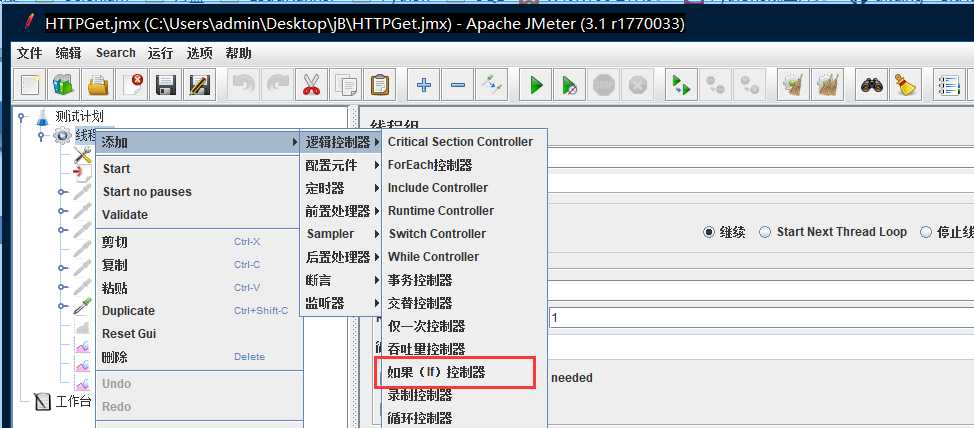Open the 运行 menu
The image size is (974, 428).
[160, 53]
